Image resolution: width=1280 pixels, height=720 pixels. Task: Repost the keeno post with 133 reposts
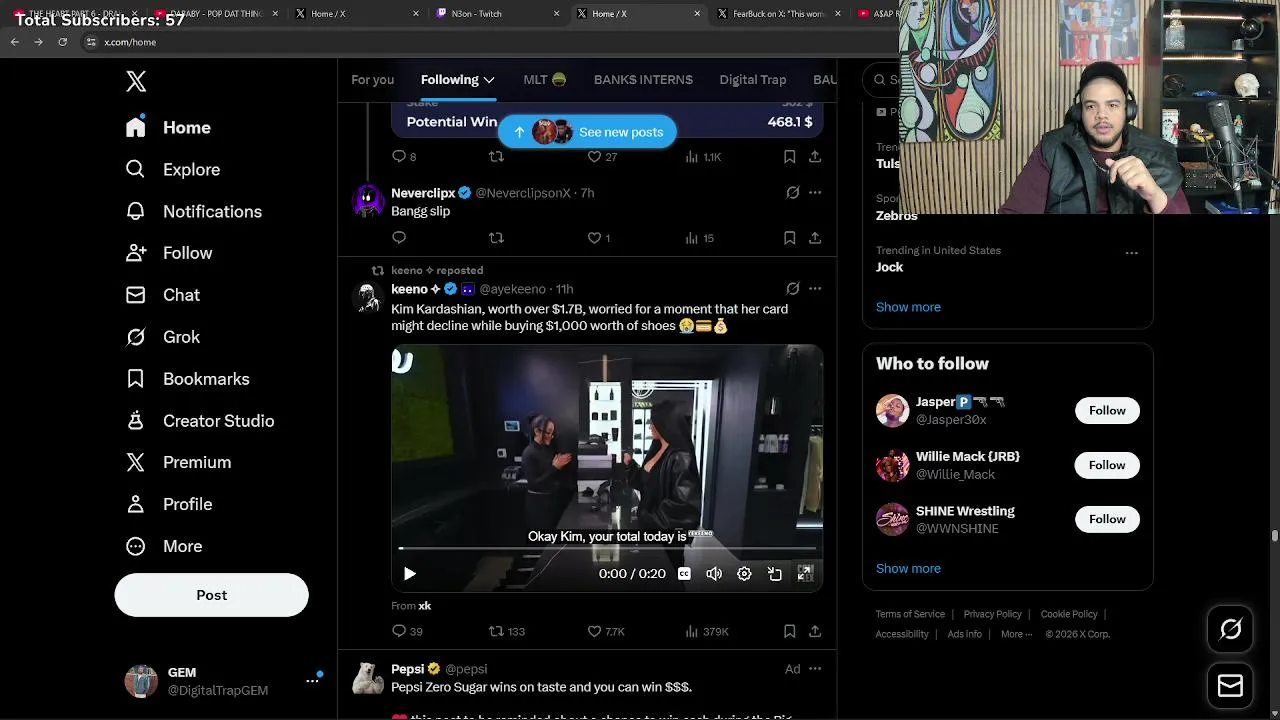506,632
